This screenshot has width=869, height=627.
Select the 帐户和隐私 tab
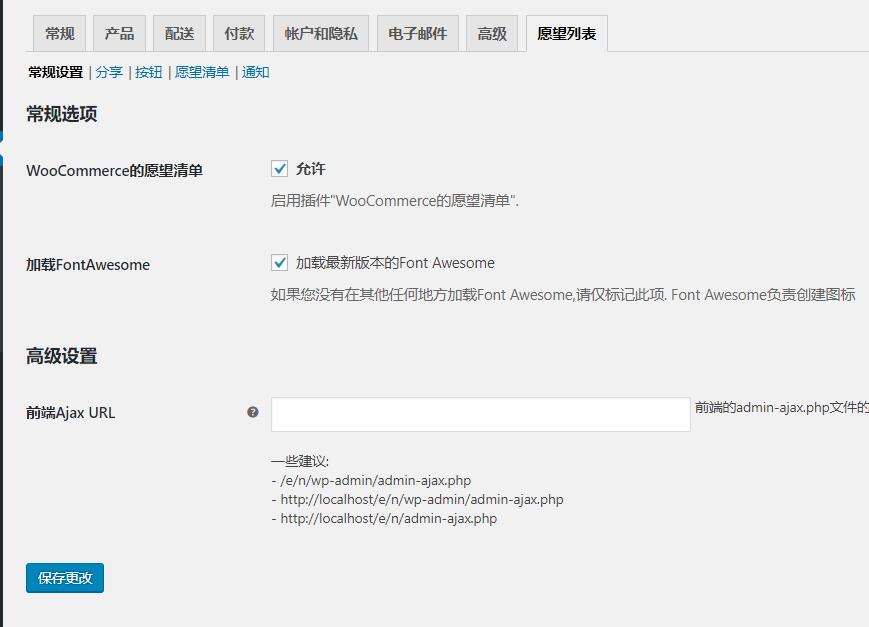[321, 34]
